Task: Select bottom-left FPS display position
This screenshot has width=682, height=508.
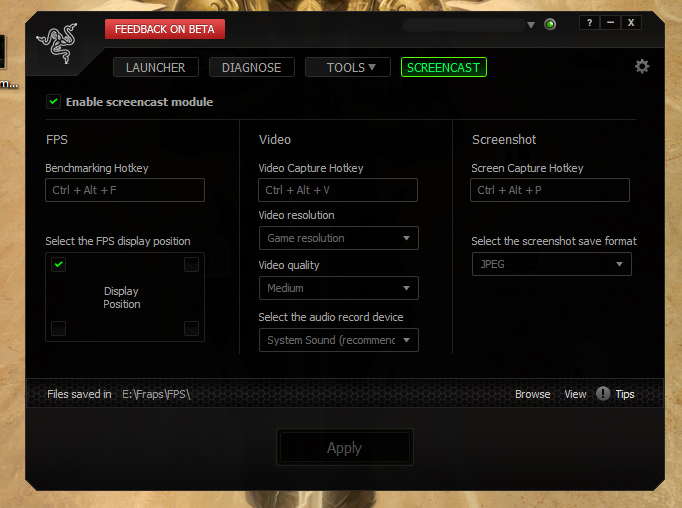Action: (59, 328)
